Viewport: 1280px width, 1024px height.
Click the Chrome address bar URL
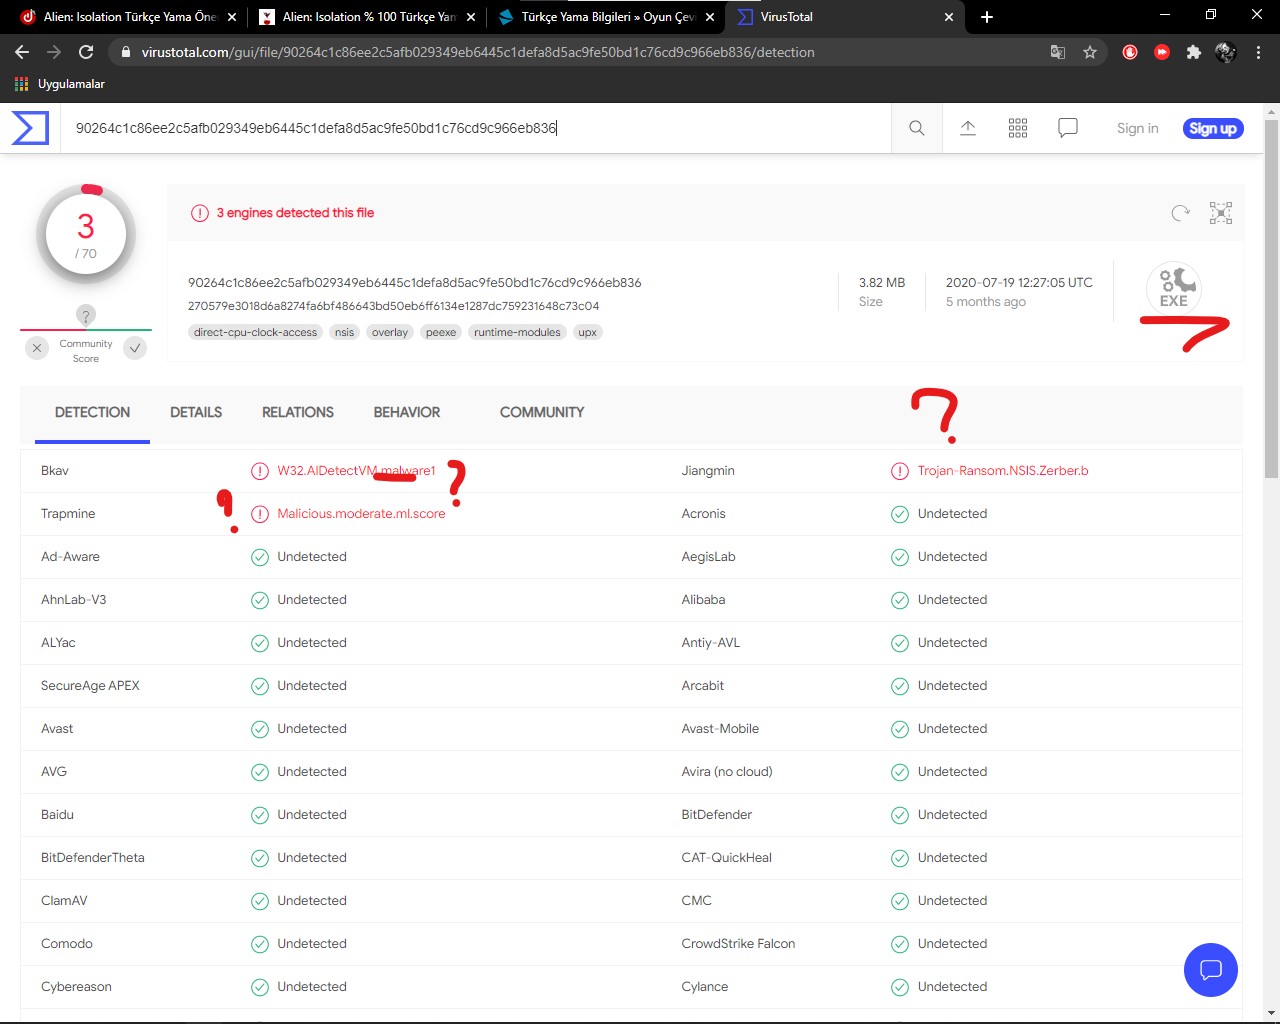pos(478,52)
